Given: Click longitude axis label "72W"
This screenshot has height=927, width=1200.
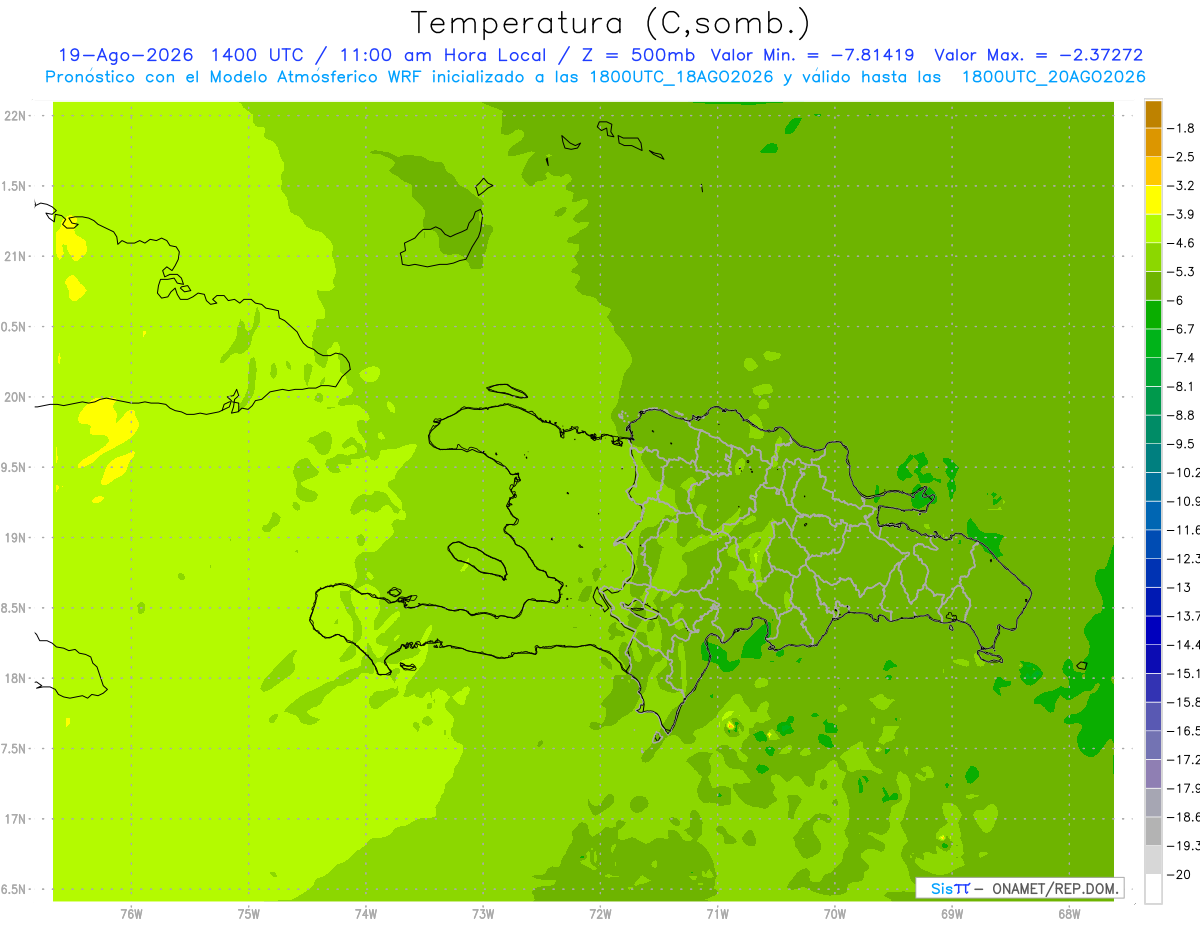Looking at the screenshot, I should pos(600,913).
